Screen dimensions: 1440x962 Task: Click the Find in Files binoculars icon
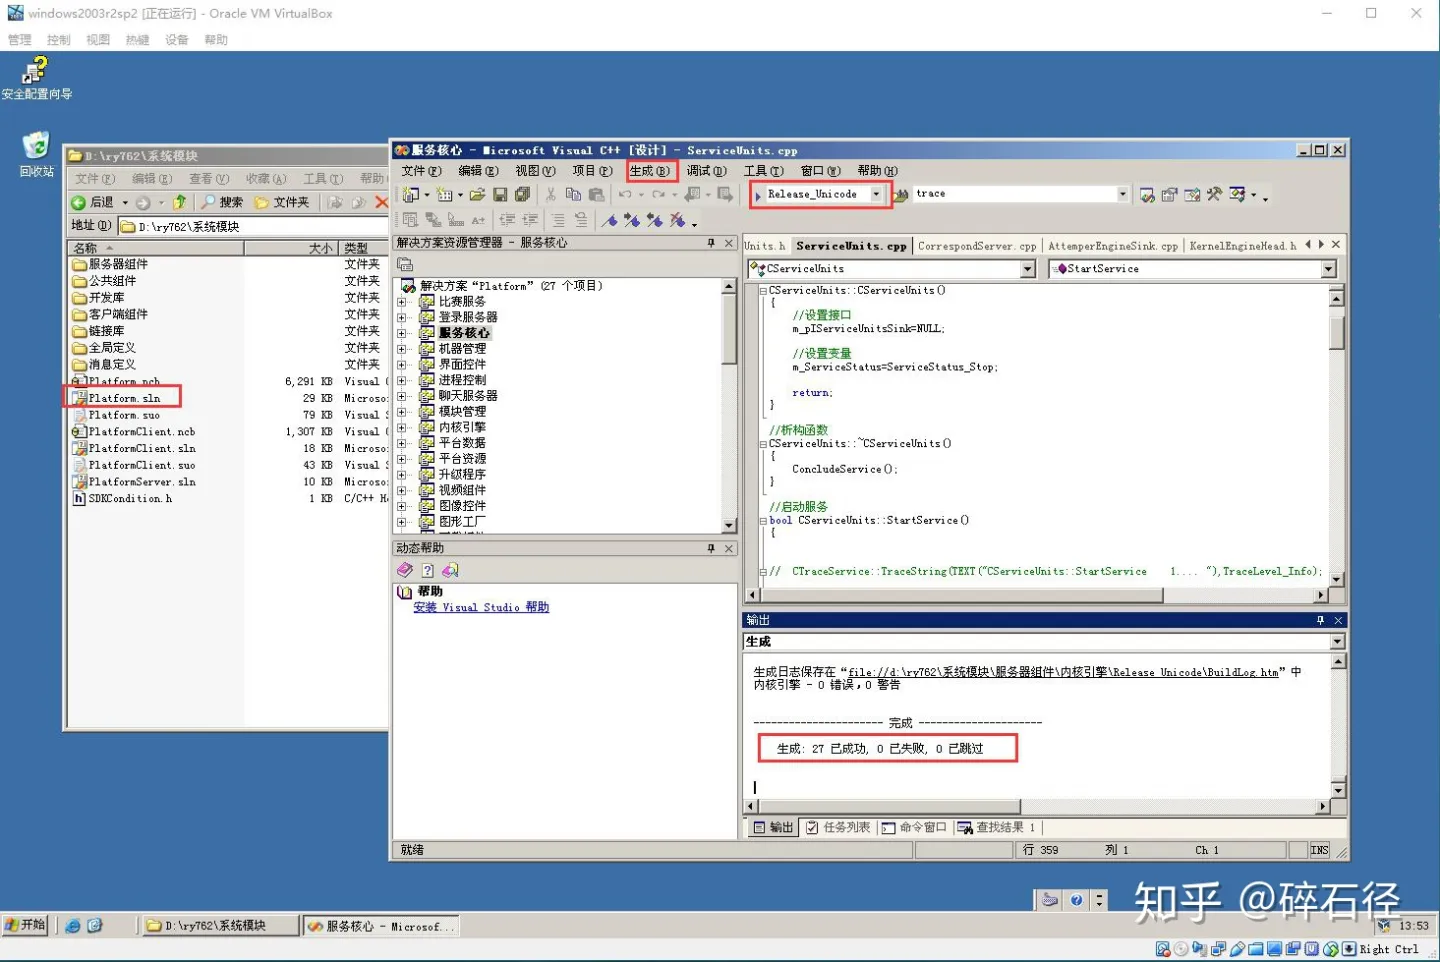[x=901, y=194]
